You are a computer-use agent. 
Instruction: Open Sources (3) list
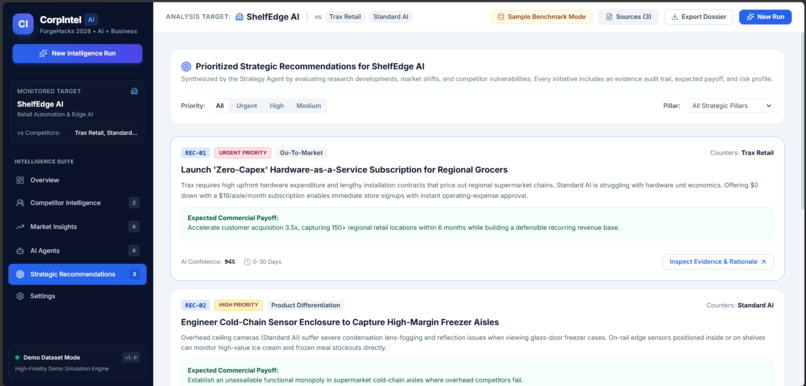pos(628,17)
